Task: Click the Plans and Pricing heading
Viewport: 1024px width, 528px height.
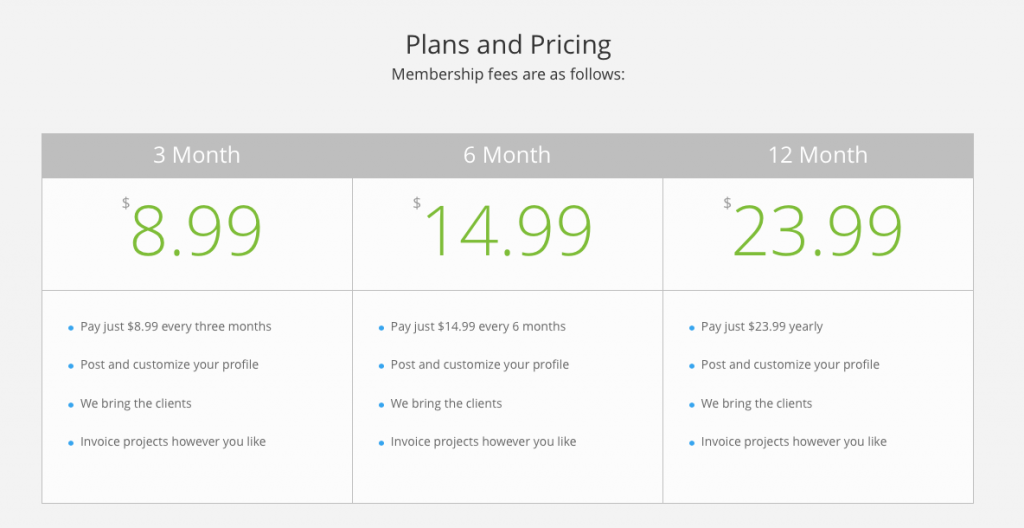Action: pos(508,45)
